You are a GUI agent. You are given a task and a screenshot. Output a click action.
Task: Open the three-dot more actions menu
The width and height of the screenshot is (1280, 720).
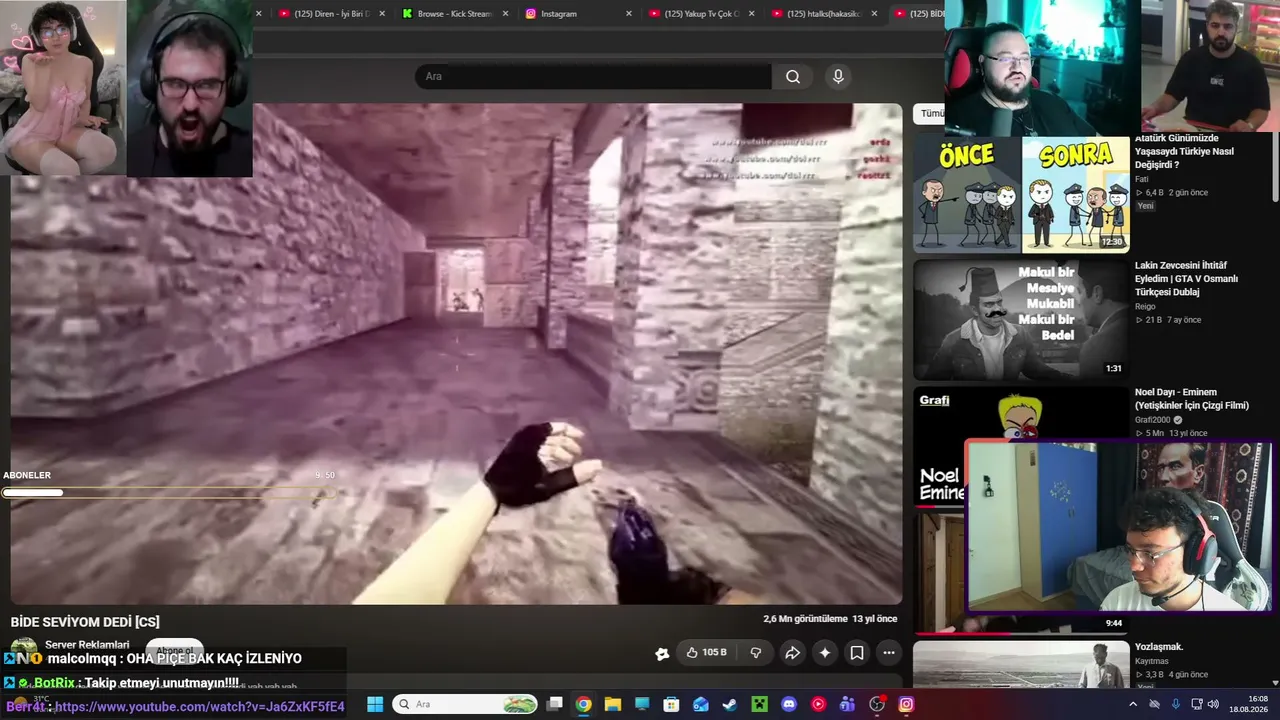889,653
